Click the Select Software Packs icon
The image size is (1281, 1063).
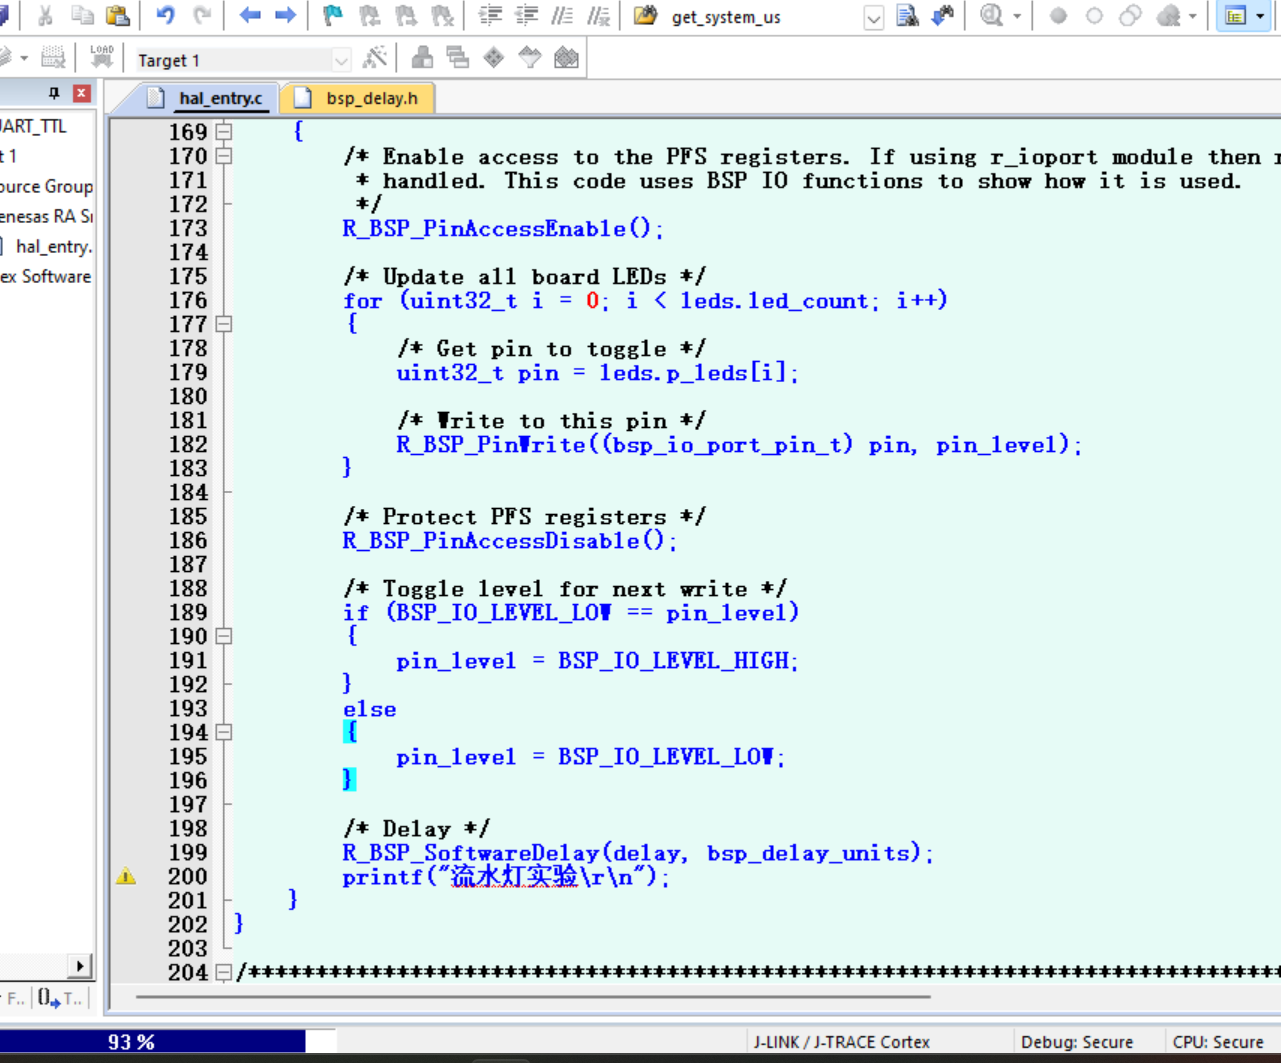point(530,58)
